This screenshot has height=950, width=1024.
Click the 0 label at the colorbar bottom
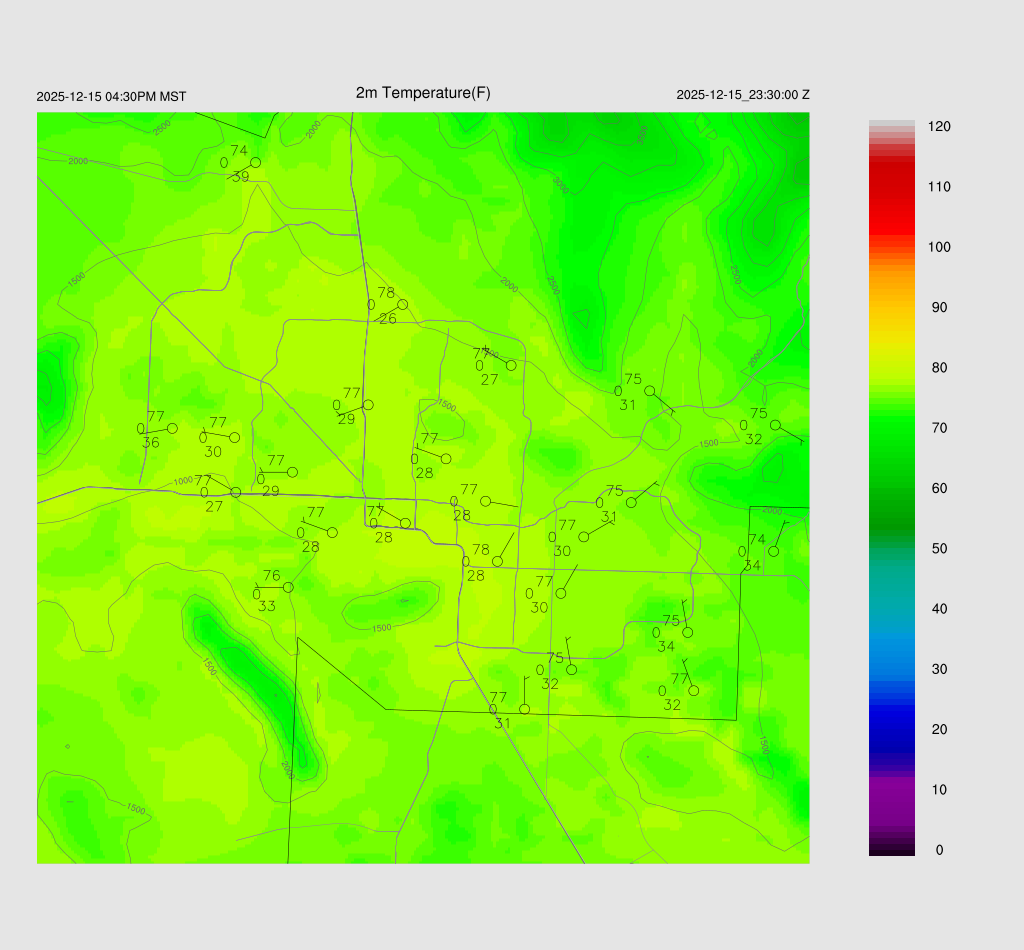pos(938,850)
